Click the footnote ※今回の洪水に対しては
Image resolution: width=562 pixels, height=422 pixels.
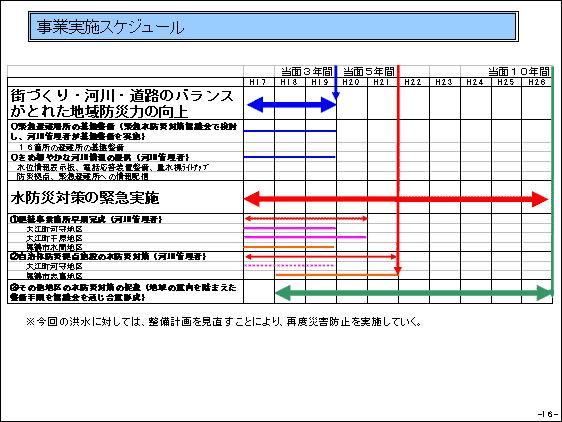point(224,322)
